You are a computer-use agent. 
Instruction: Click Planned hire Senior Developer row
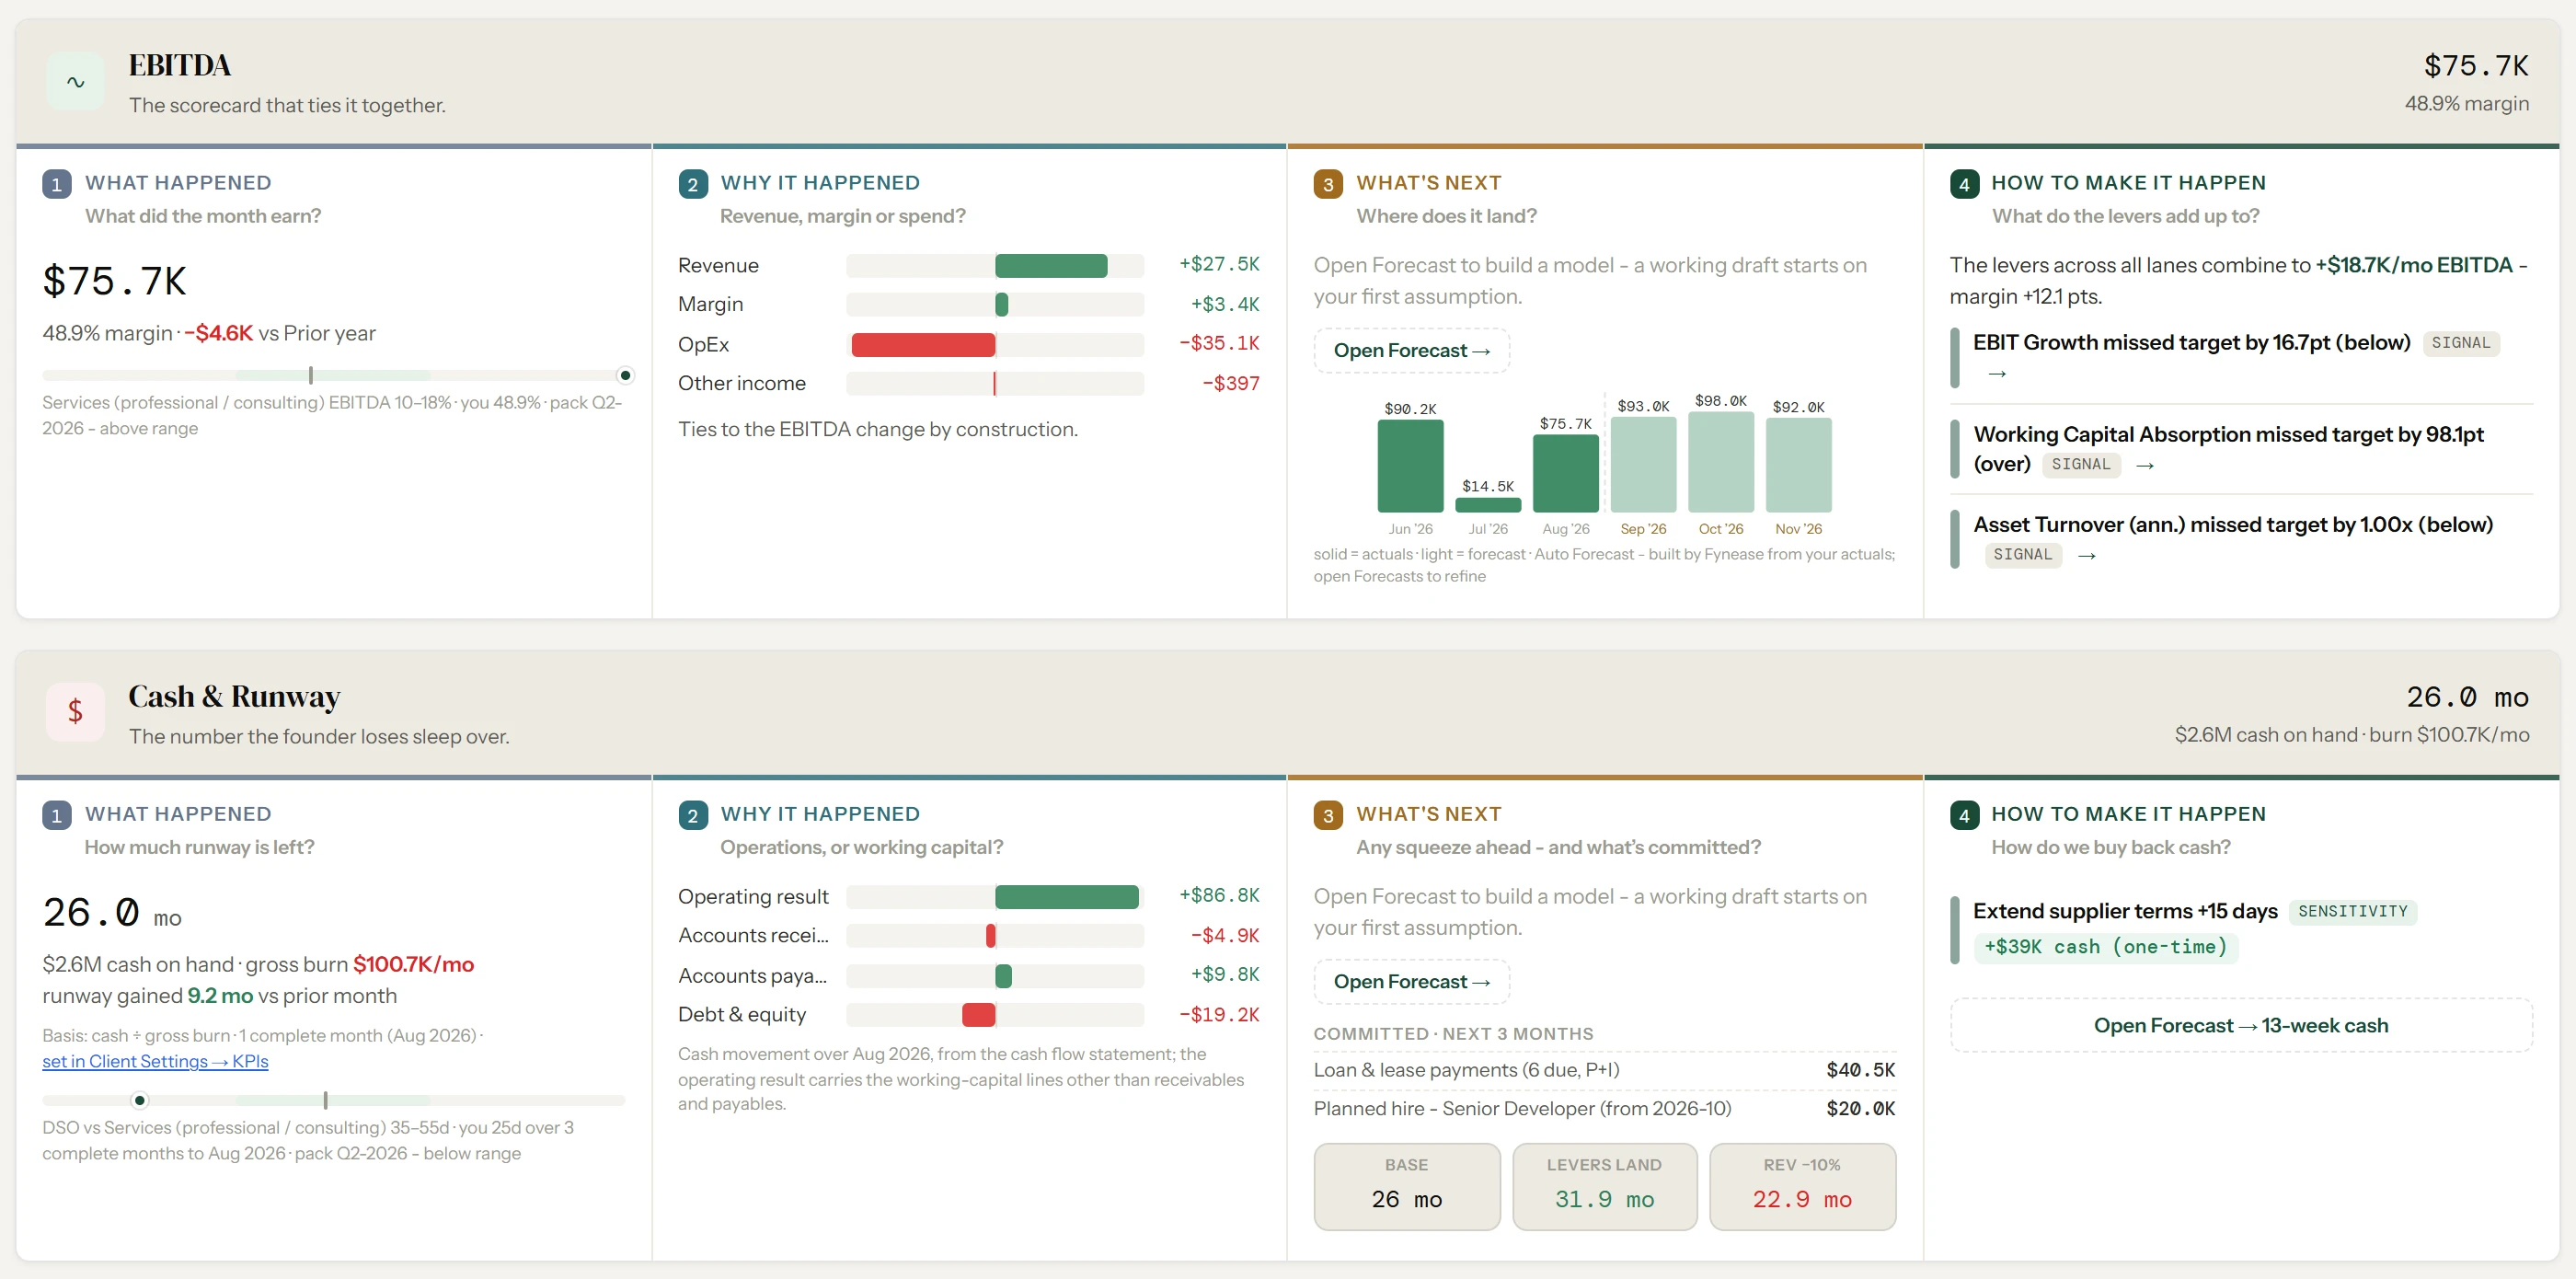pyautogui.click(x=1604, y=1108)
